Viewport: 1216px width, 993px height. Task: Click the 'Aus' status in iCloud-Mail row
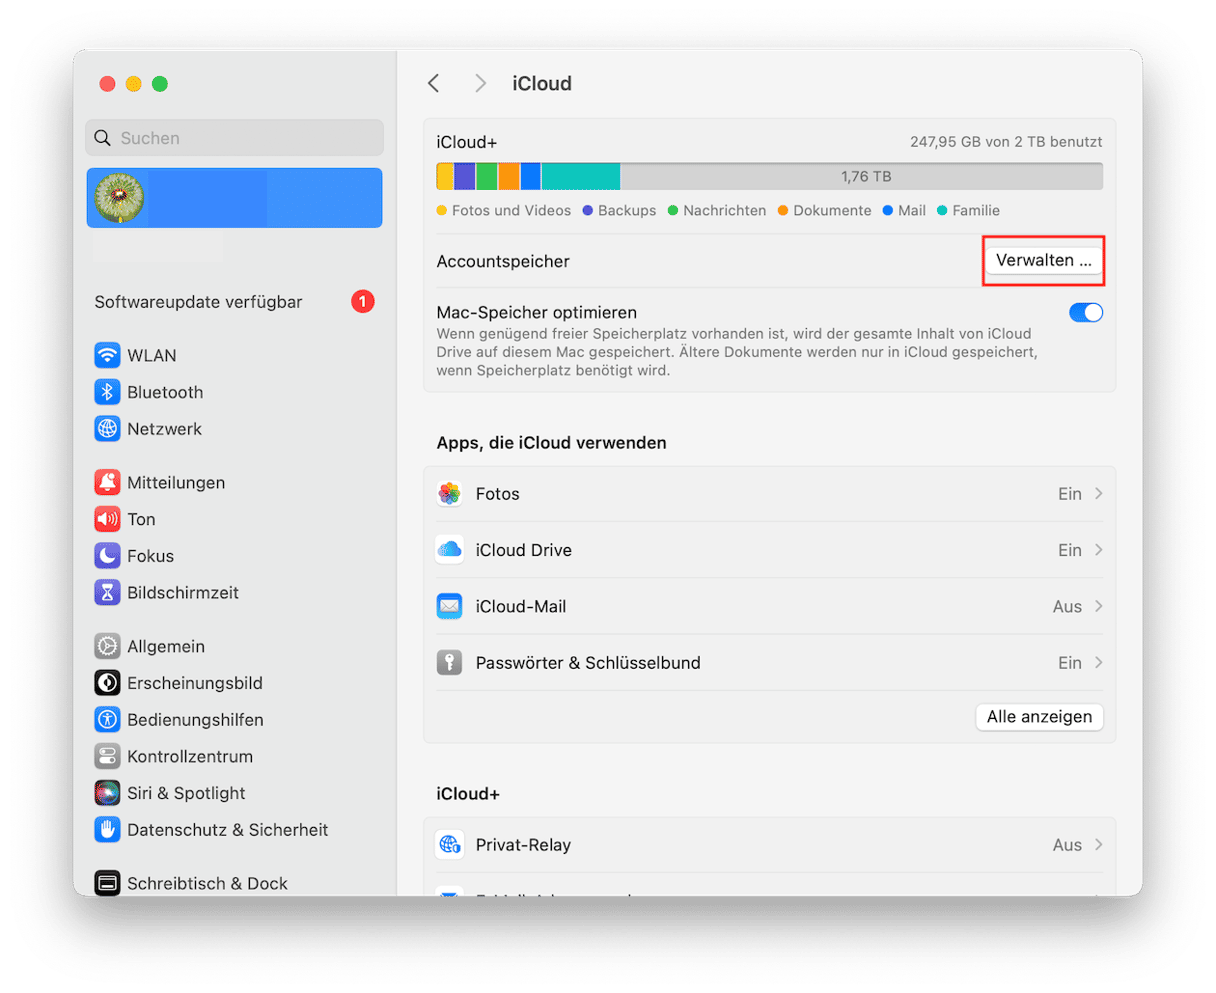pyautogui.click(x=1067, y=606)
